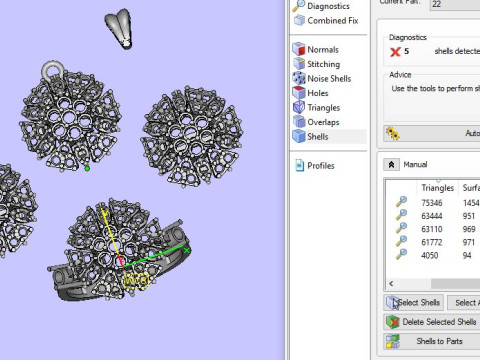The image size is (480, 360).
Task: Click Delete Selected Shells
Action: [432, 322]
